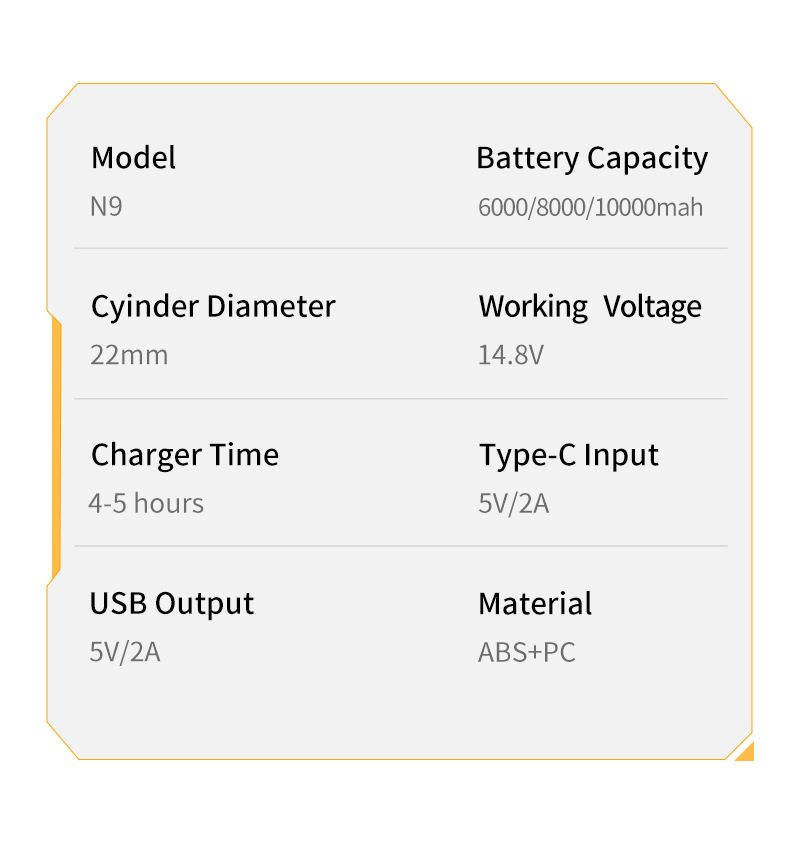Select the ABS+PC material value
The height and width of the screenshot is (856, 800).
click(x=526, y=652)
